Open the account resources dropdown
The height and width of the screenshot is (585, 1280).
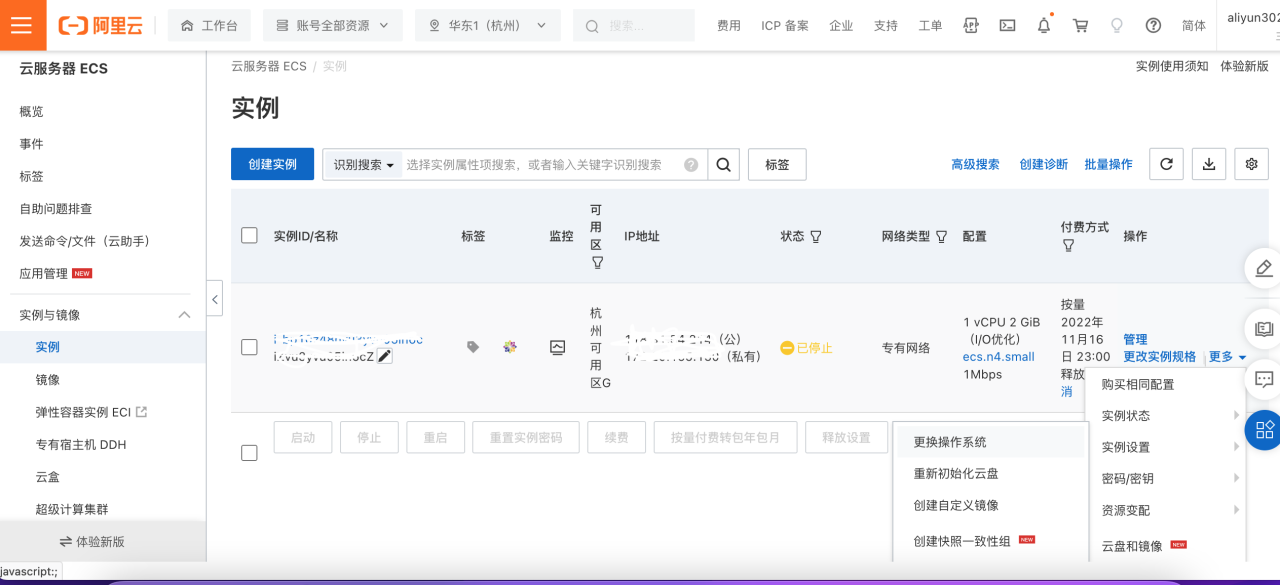(x=333, y=25)
